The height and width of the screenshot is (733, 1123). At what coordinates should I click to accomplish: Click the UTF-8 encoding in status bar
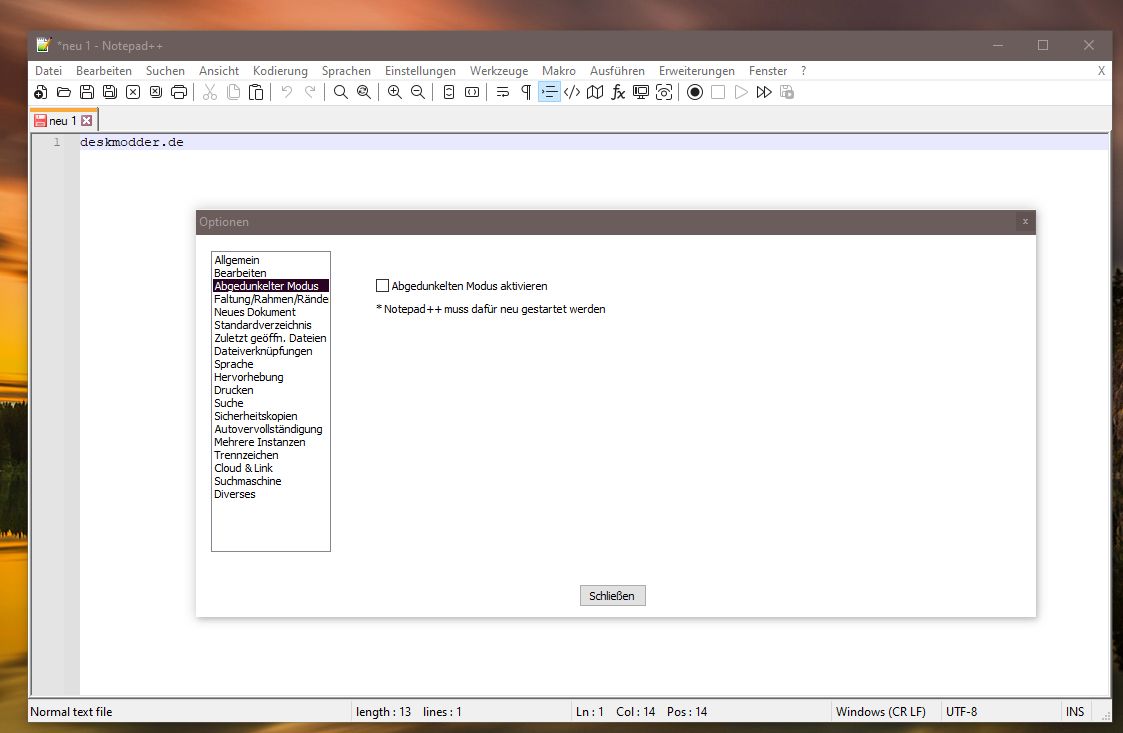click(x=961, y=712)
